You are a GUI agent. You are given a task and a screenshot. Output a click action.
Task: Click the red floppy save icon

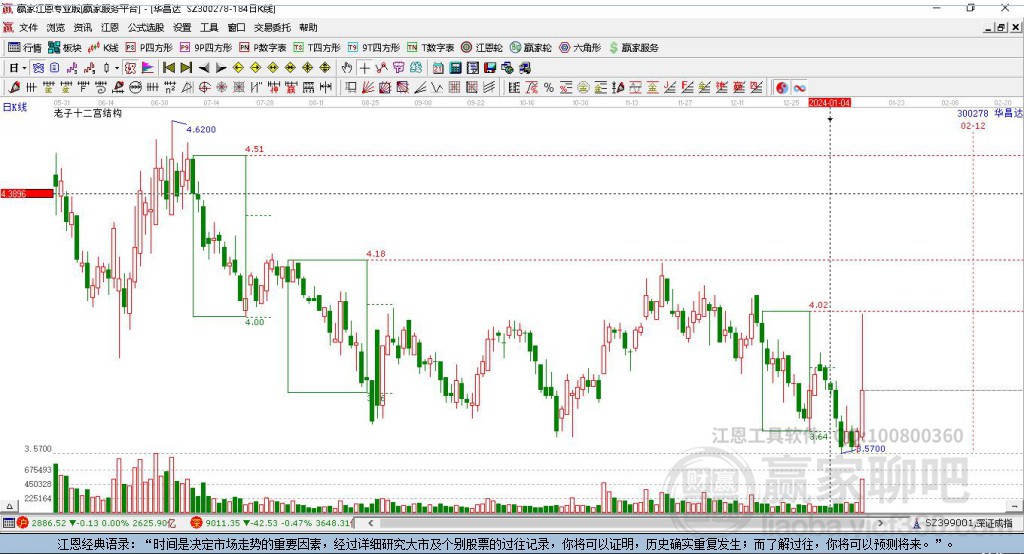click(490, 68)
